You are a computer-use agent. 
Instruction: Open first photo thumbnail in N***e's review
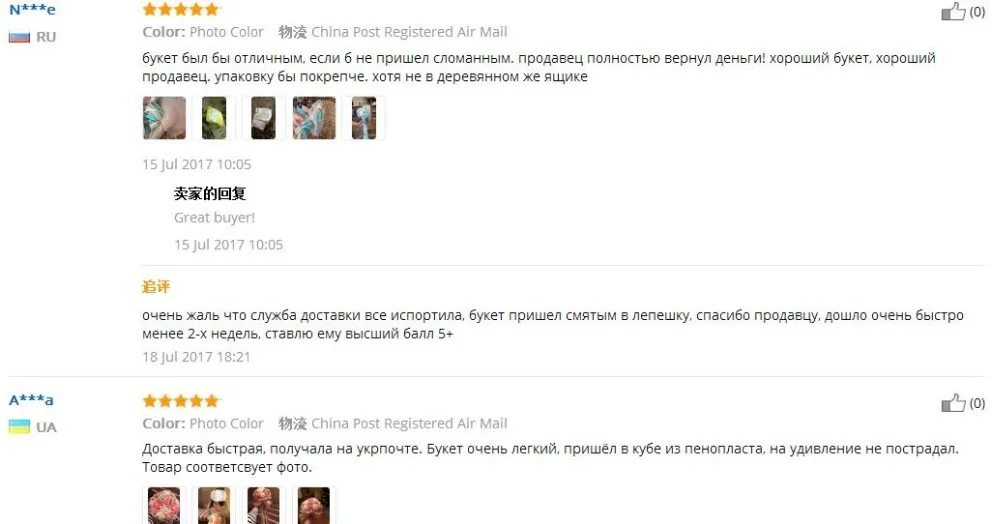point(165,118)
